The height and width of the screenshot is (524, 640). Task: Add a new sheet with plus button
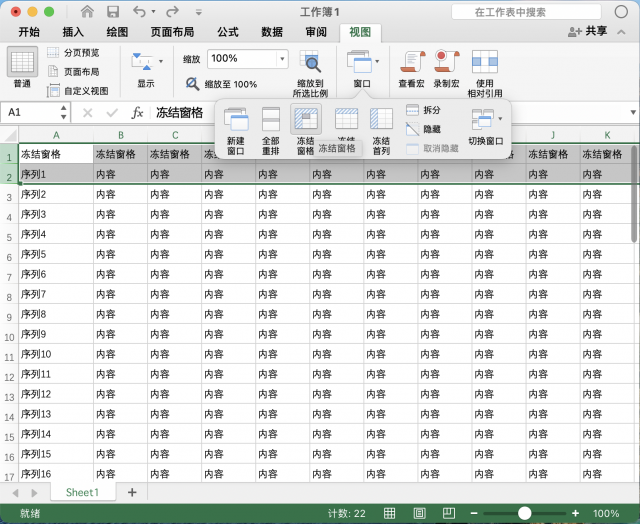tap(132, 493)
